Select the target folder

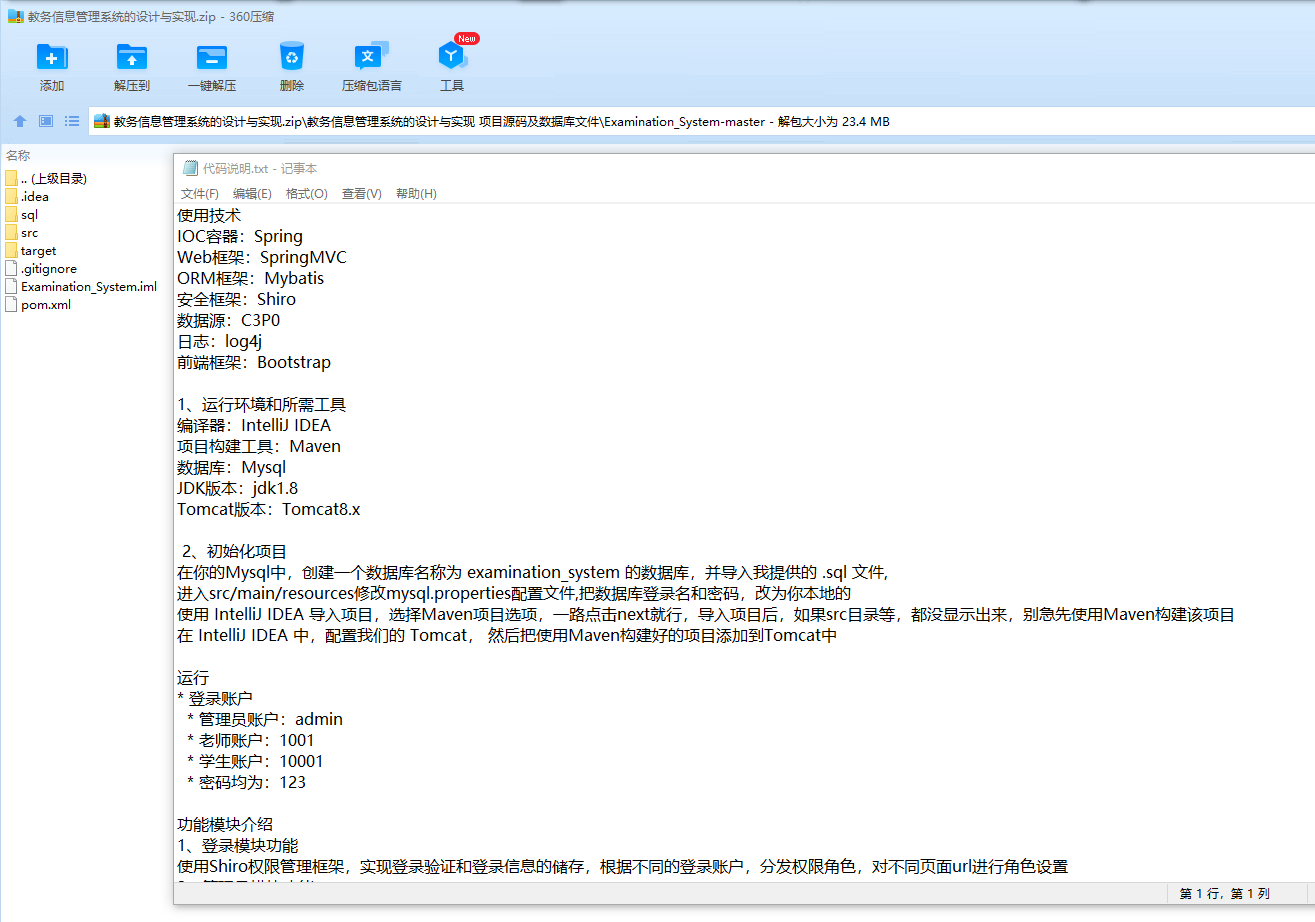point(31,251)
